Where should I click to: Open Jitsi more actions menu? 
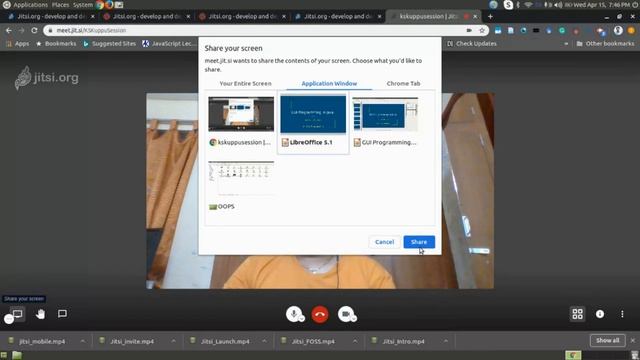622,314
